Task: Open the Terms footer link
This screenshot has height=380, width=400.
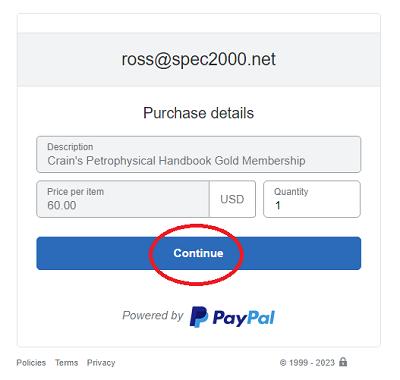Action: 67,363
